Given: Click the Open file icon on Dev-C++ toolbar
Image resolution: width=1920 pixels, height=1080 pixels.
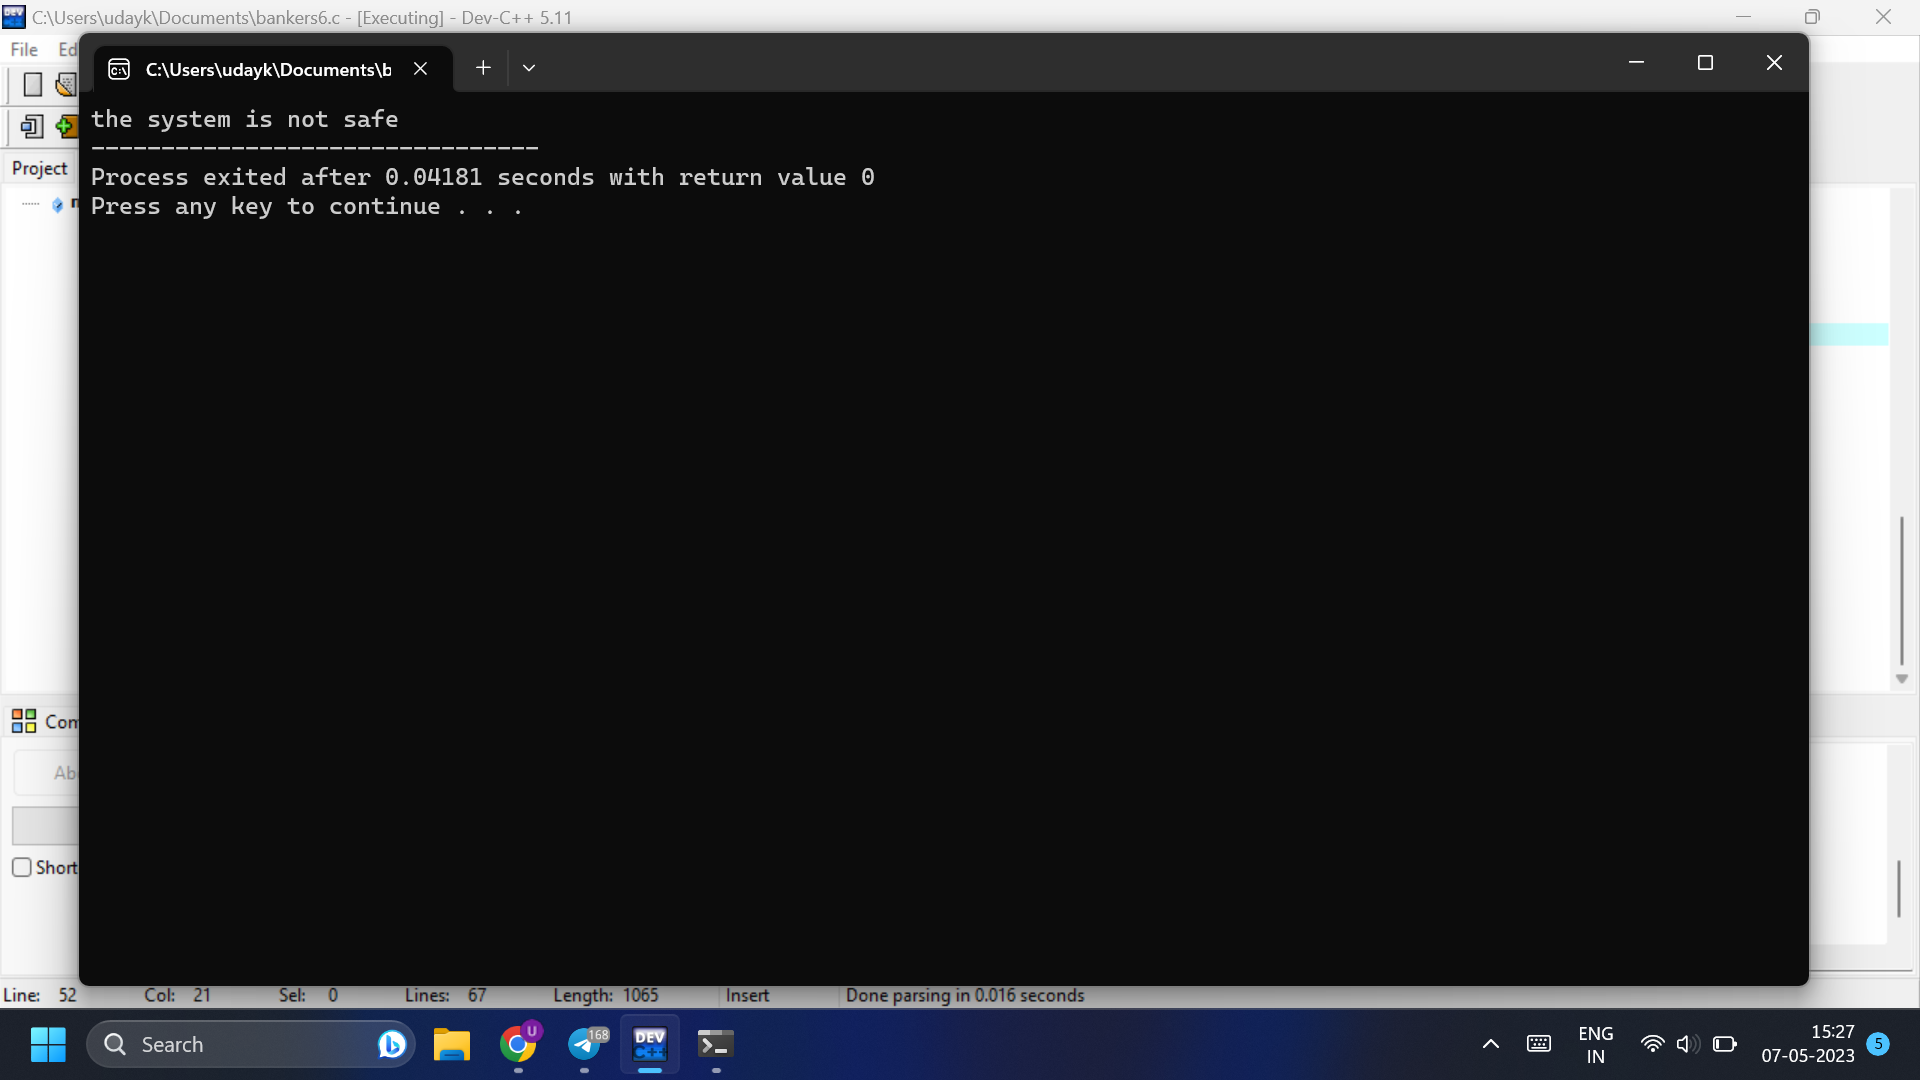Looking at the screenshot, I should (x=65, y=84).
